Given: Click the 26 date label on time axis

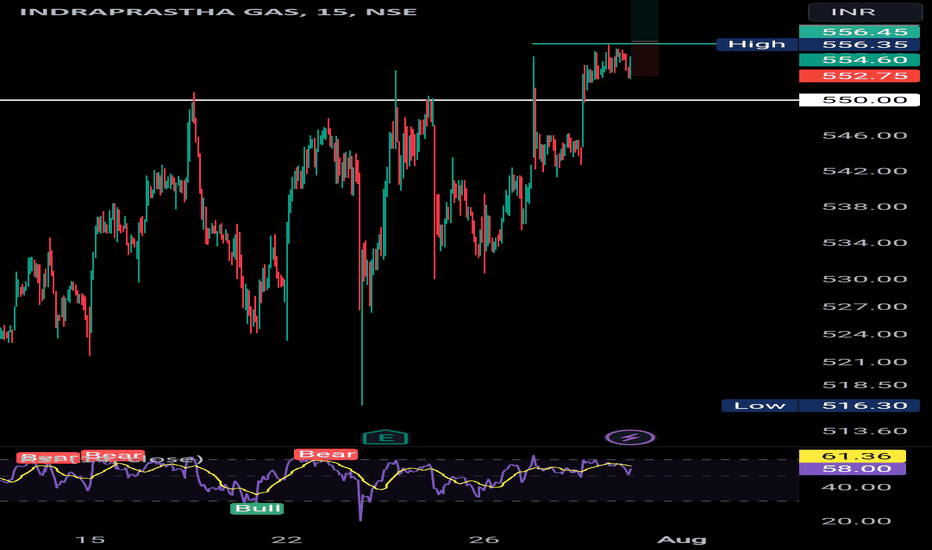Looking at the screenshot, I should 483,540.
